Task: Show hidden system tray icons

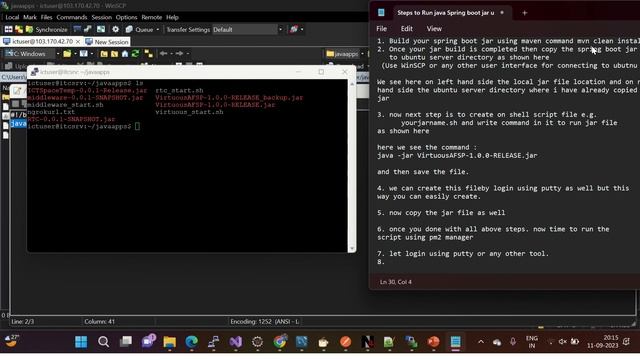Action: pyautogui.click(x=481, y=342)
